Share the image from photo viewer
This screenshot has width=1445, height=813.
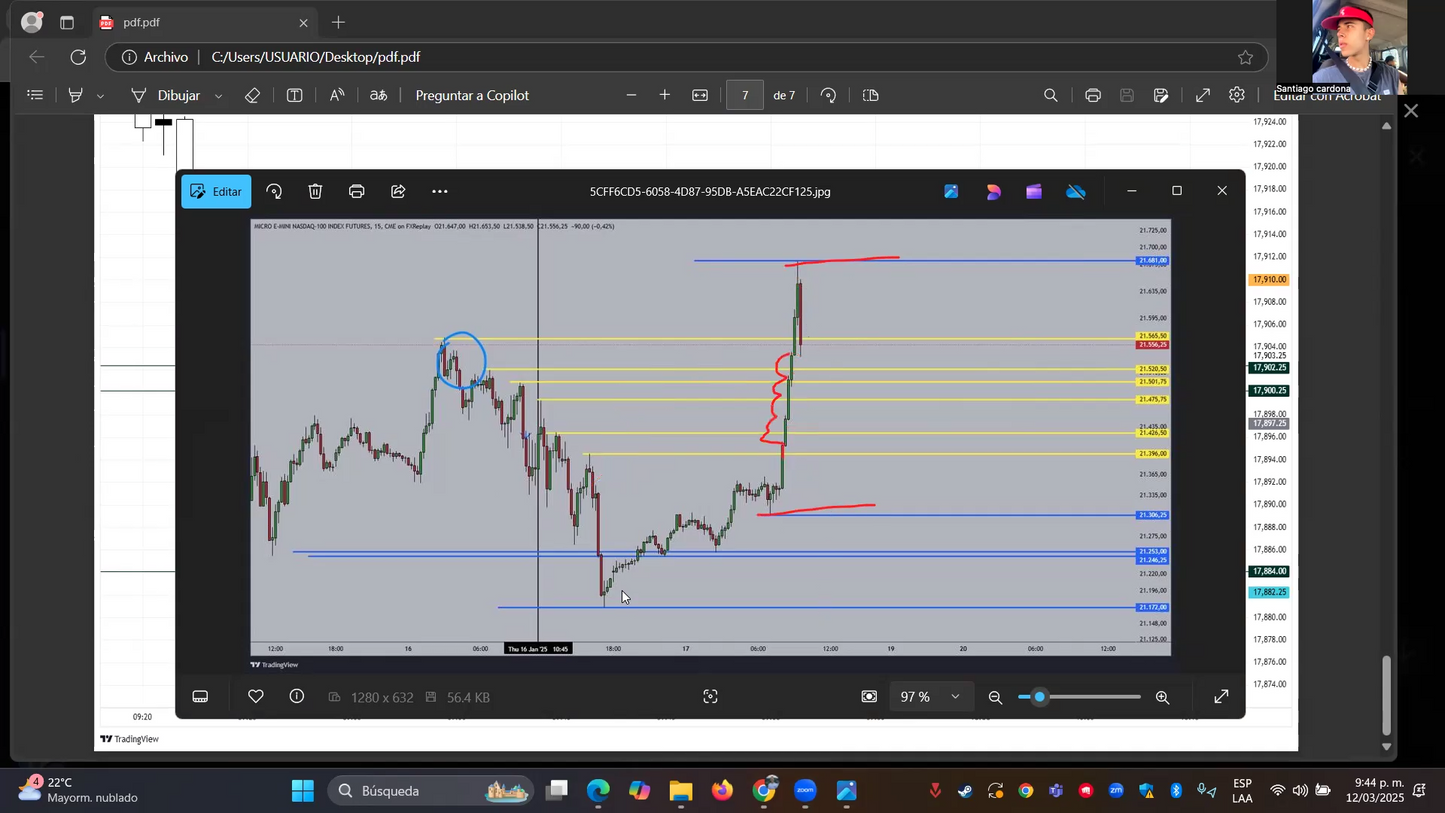click(x=398, y=192)
